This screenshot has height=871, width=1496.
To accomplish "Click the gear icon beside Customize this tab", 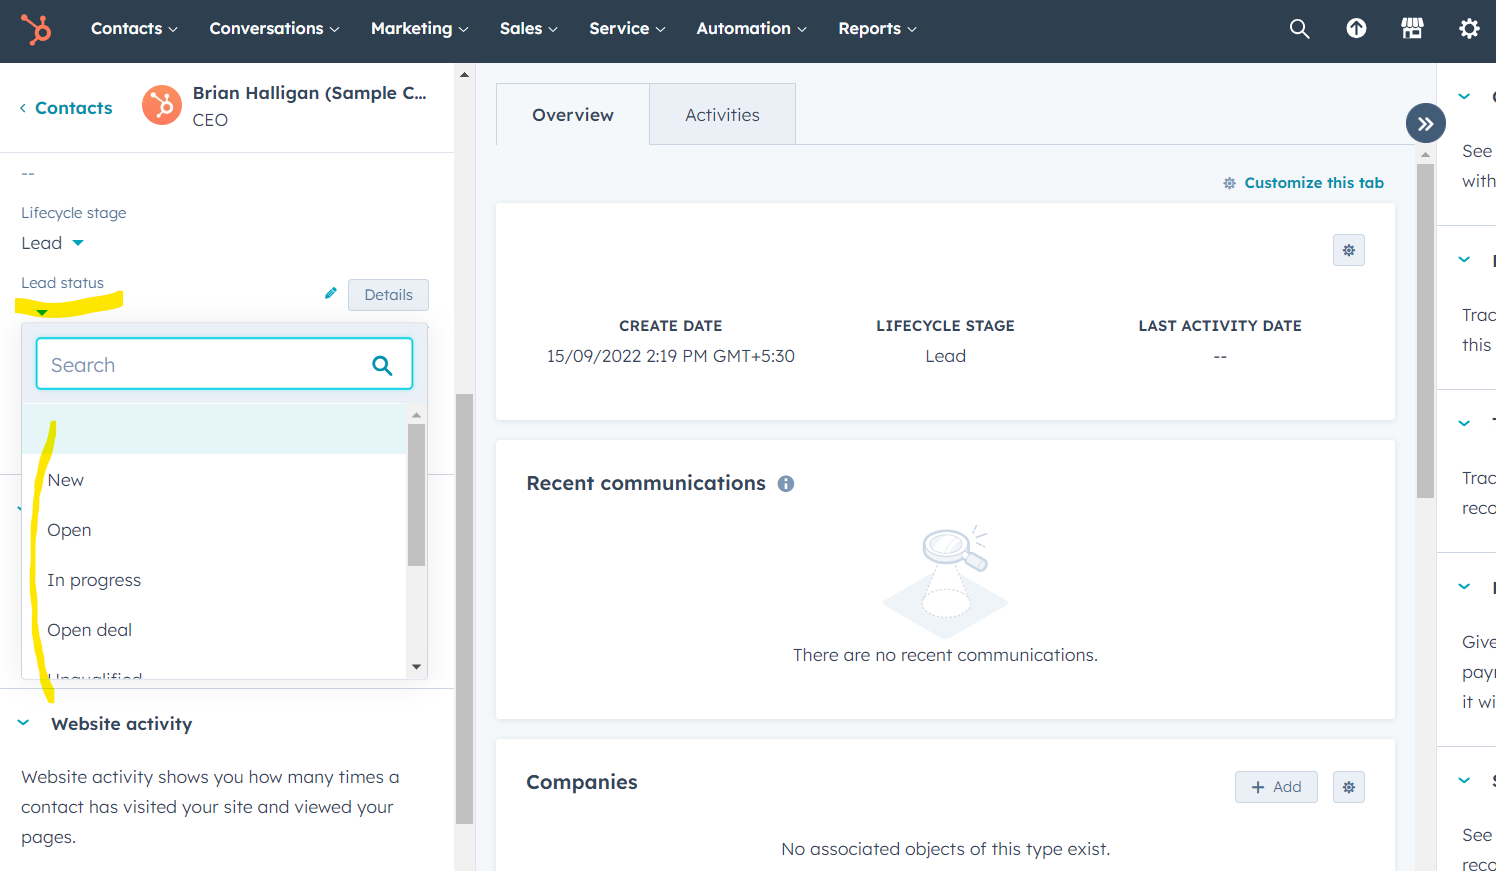I will pos(1229,183).
